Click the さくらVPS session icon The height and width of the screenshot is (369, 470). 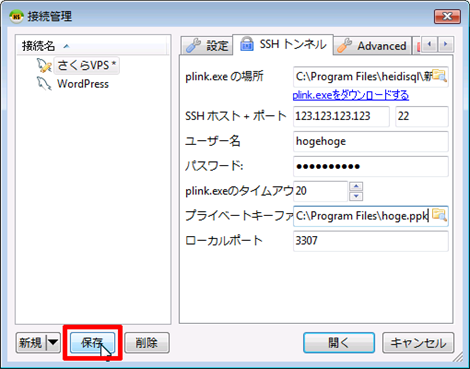pyautogui.click(x=44, y=65)
